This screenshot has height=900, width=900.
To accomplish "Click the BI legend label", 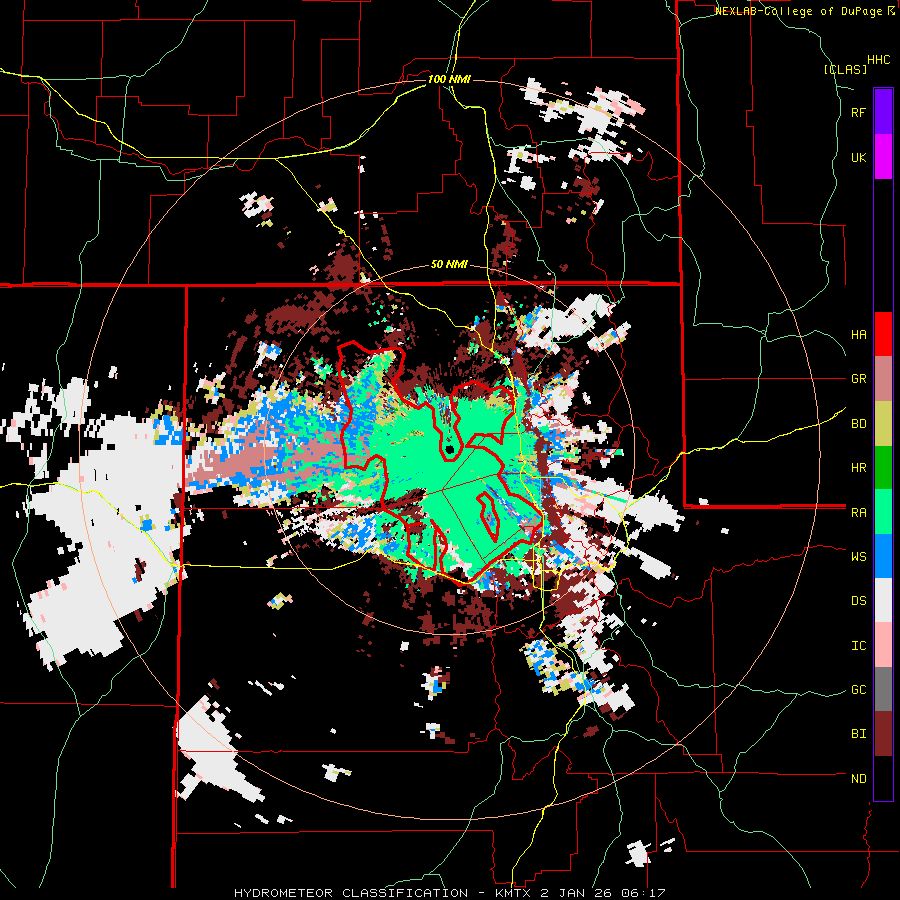I will (858, 734).
